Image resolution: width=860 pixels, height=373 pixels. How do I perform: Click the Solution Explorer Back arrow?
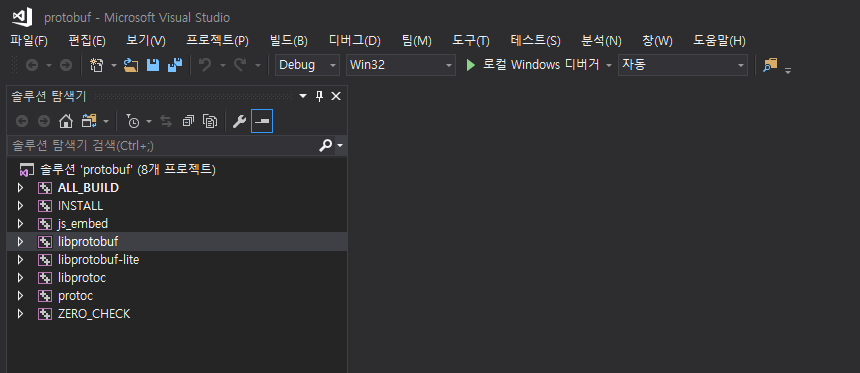tap(22, 121)
